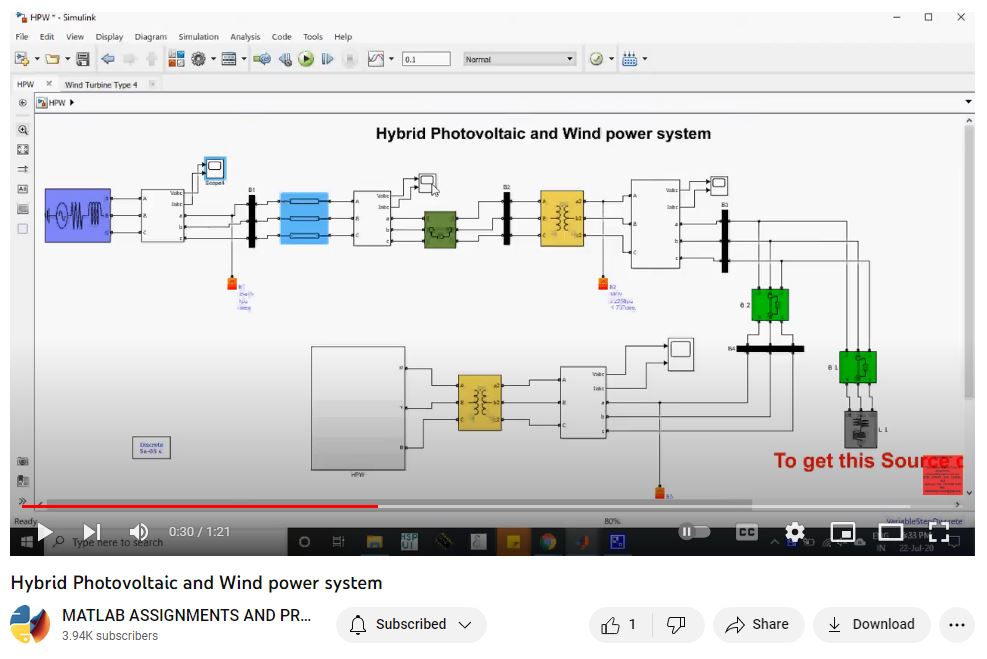Click the Step Forward simulation icon
This screenshot has width=987, height=659.
[327, 60]
